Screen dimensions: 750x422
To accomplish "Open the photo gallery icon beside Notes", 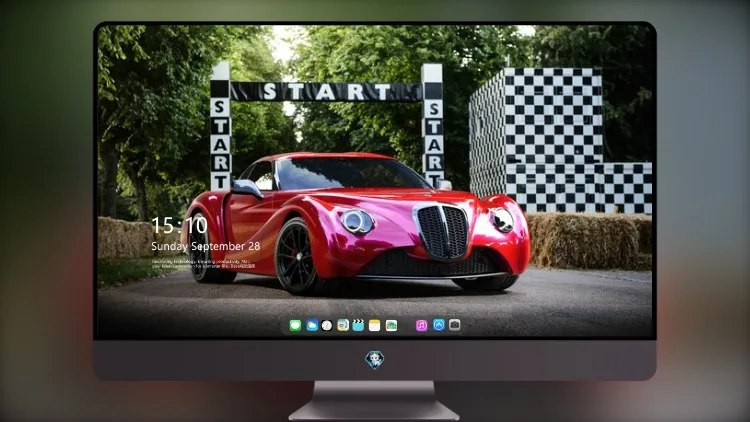I will tap(391, 325).
